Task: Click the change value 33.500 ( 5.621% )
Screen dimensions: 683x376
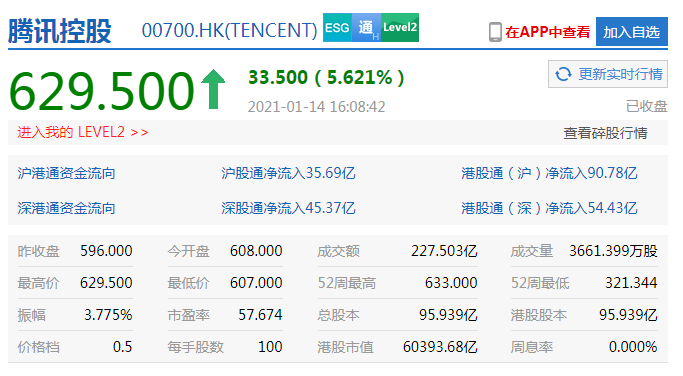Action: 326,78
